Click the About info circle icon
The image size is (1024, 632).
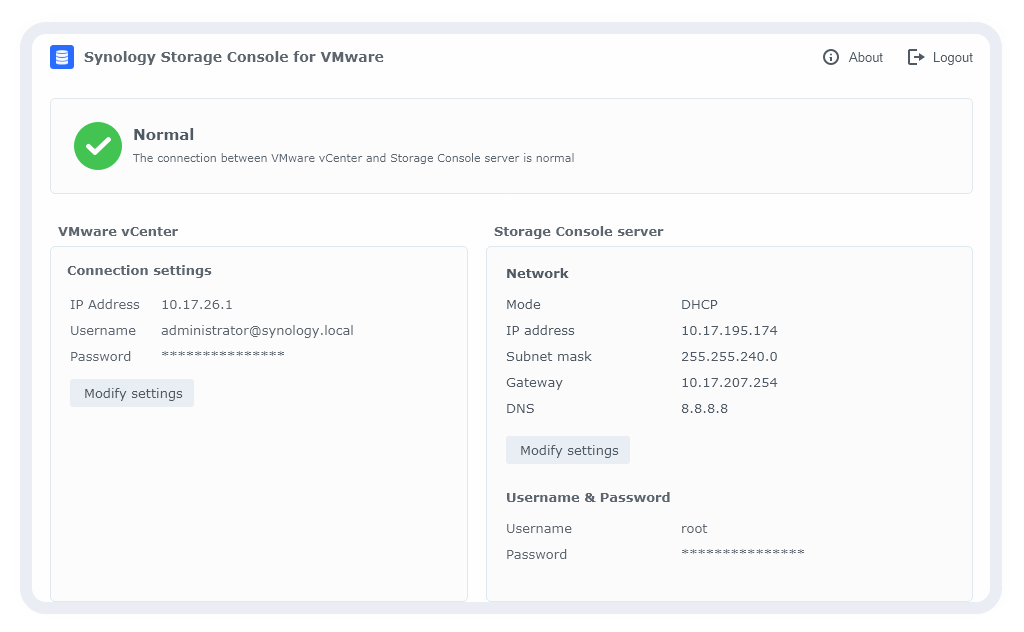click(x=831, y=57)
